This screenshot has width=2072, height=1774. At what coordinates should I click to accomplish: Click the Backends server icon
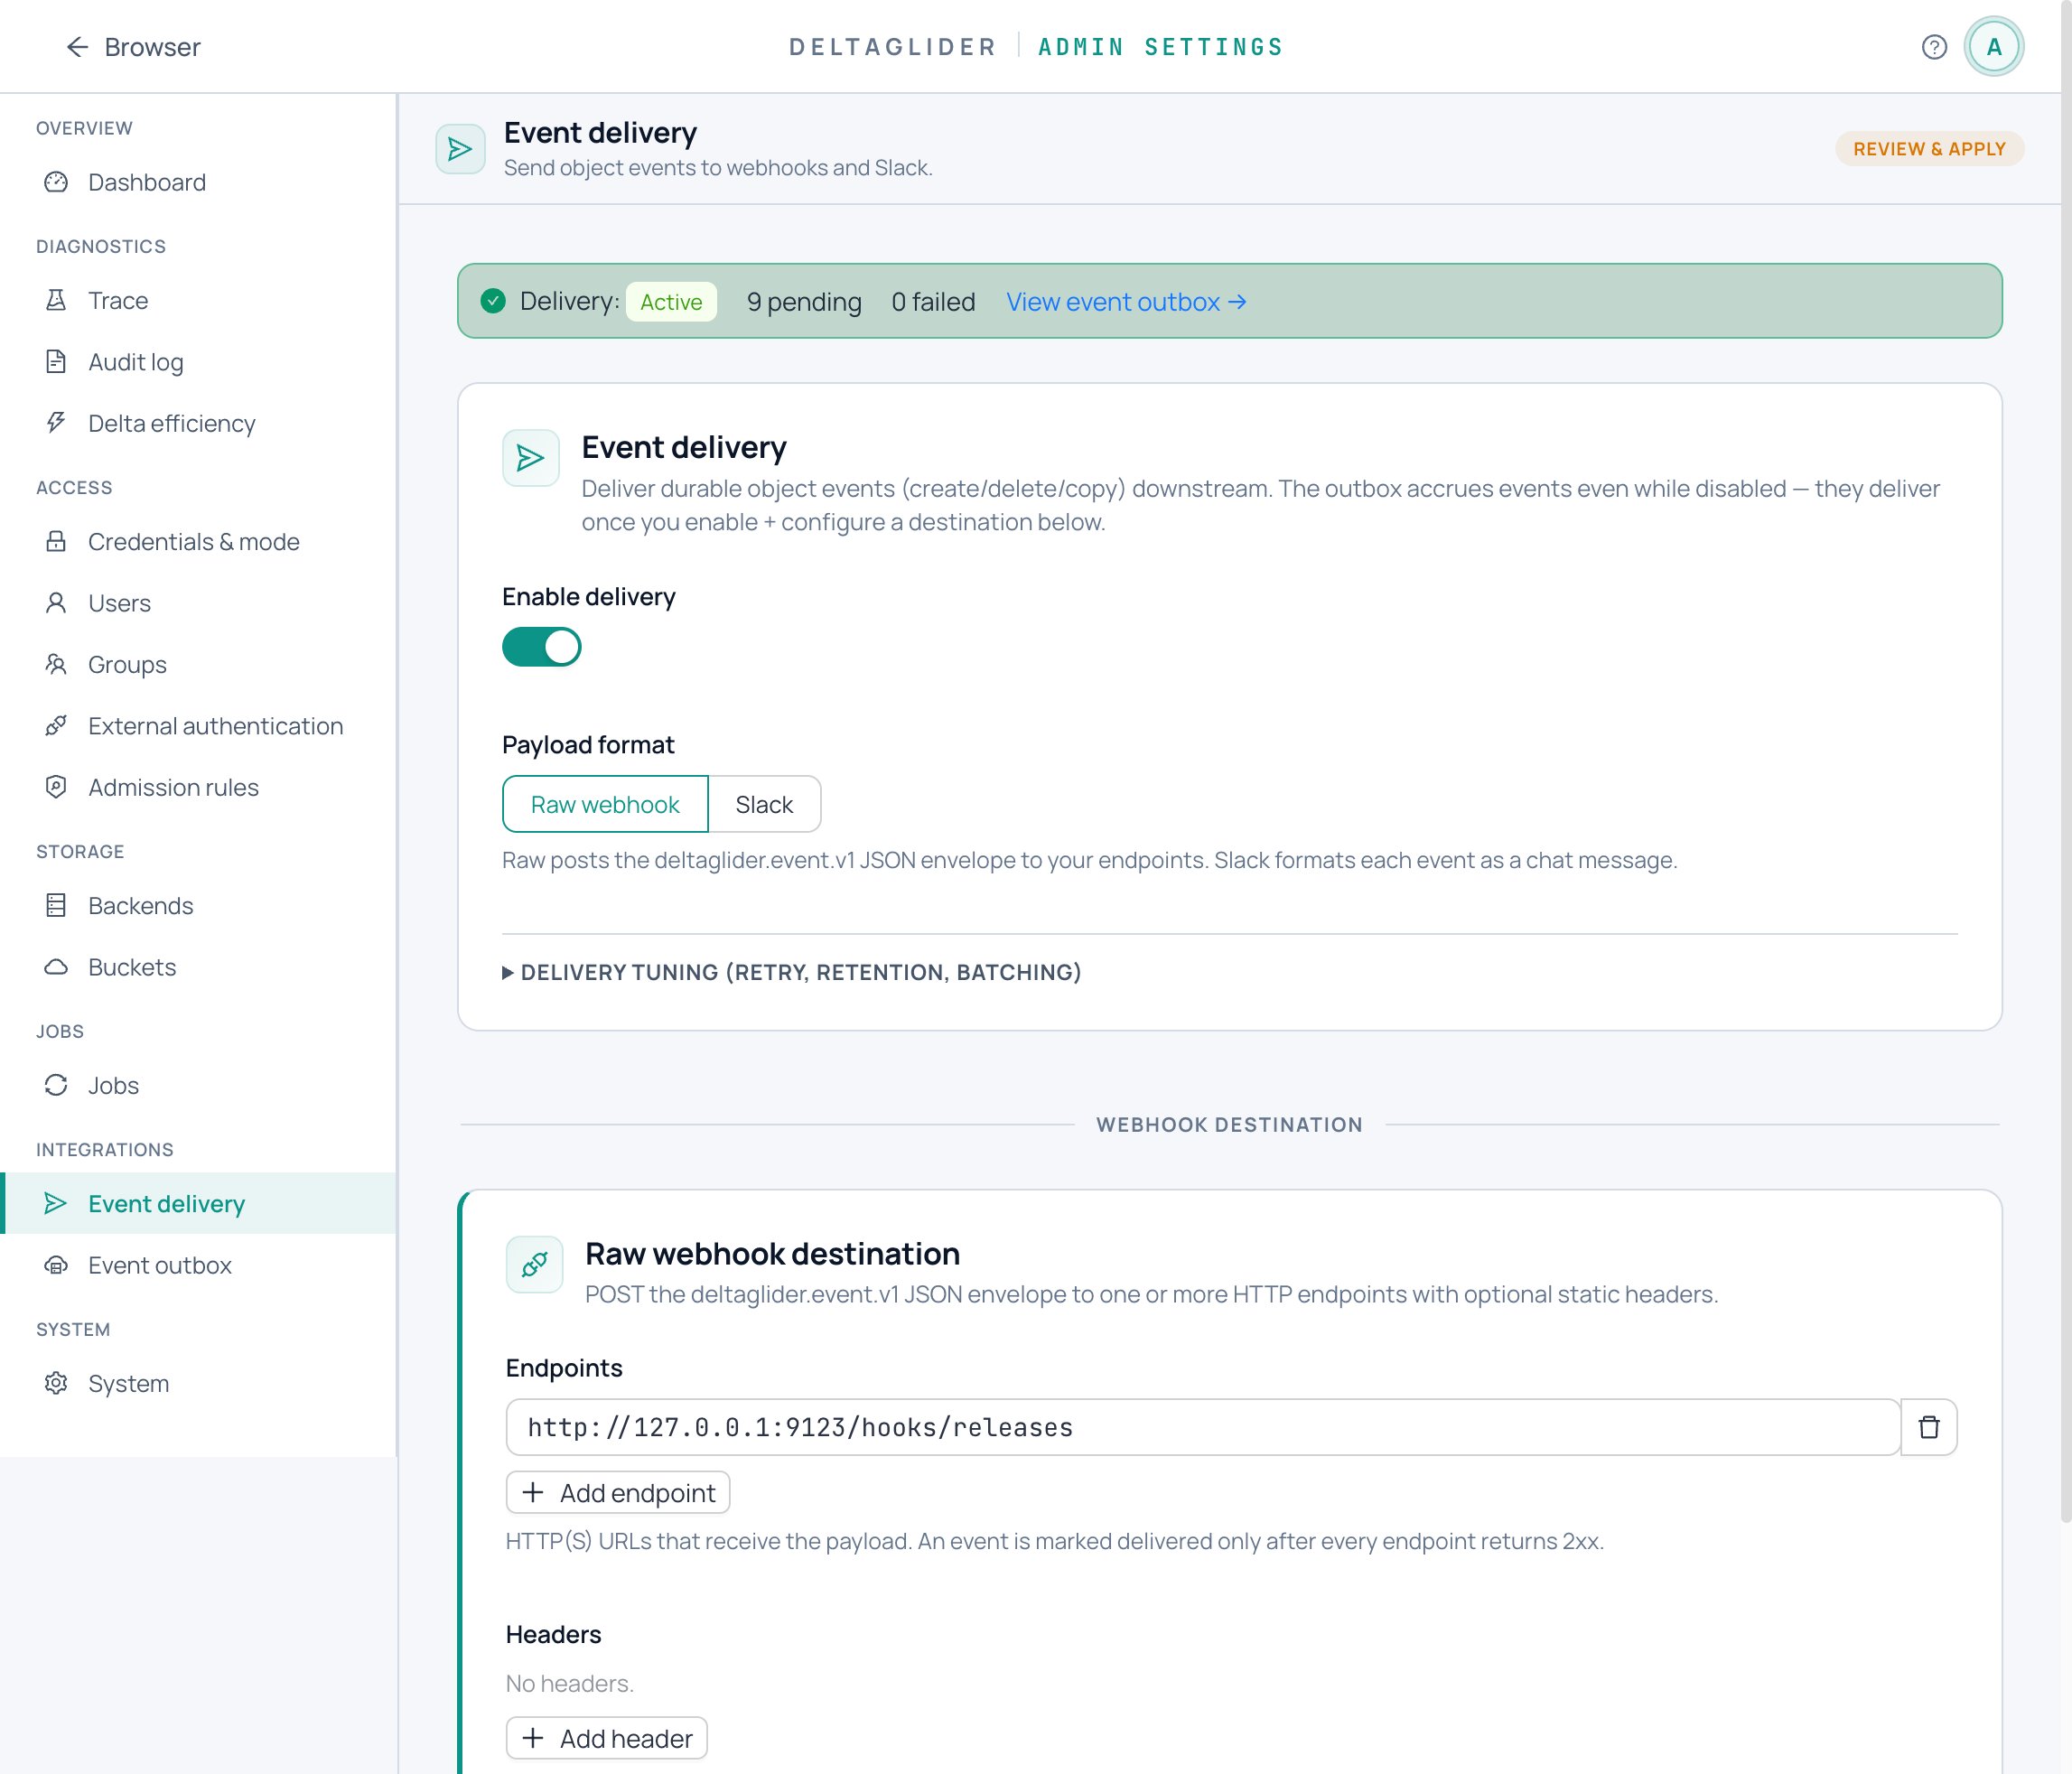tap(56, 905)
